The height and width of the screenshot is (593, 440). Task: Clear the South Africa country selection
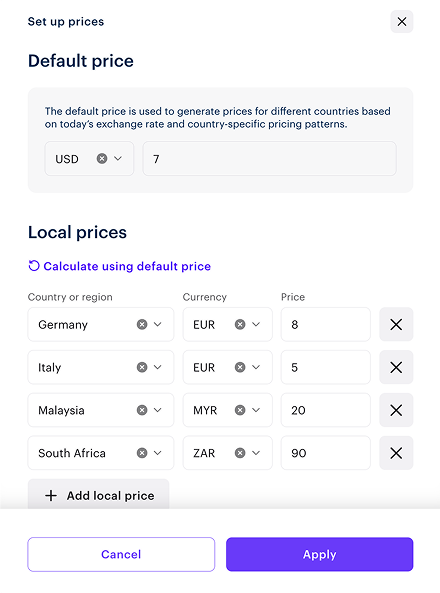click(x=142, y=453)
